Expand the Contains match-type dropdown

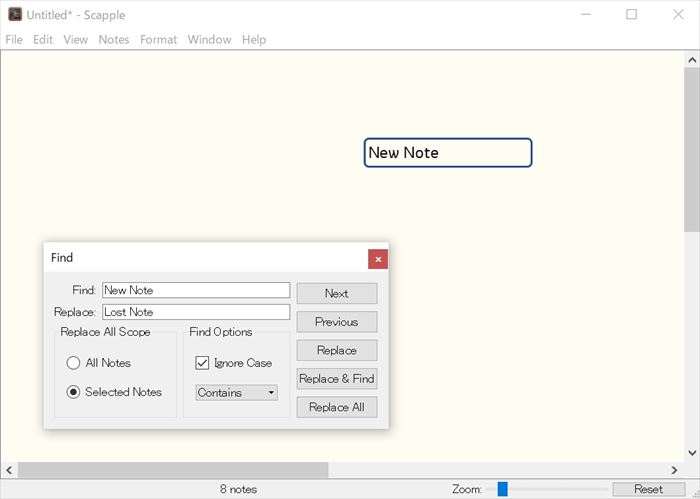point(236,393)
